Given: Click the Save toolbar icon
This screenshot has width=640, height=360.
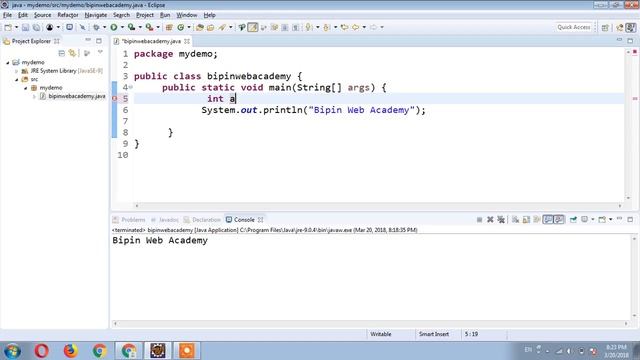Looking at the screenshot, I should point(25,27).
